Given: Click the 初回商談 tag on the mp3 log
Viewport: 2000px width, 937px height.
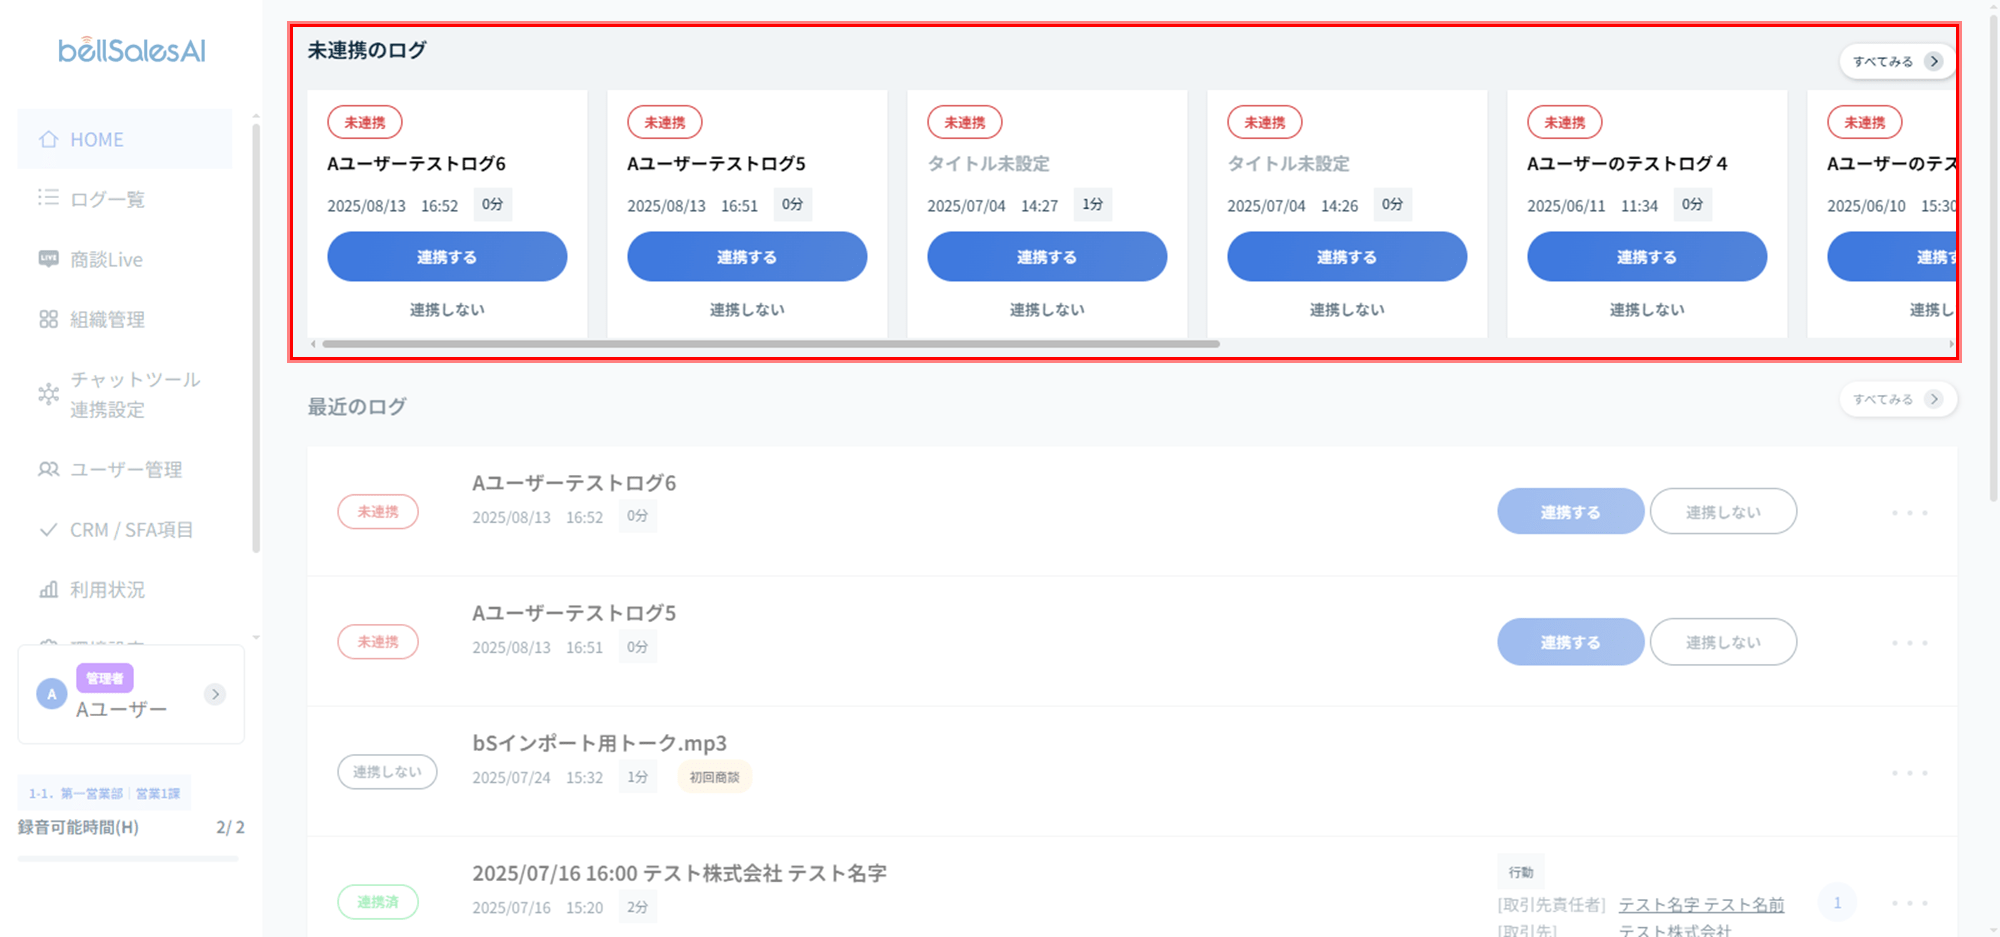Looking at the screenshot, I should click(714, 777).
